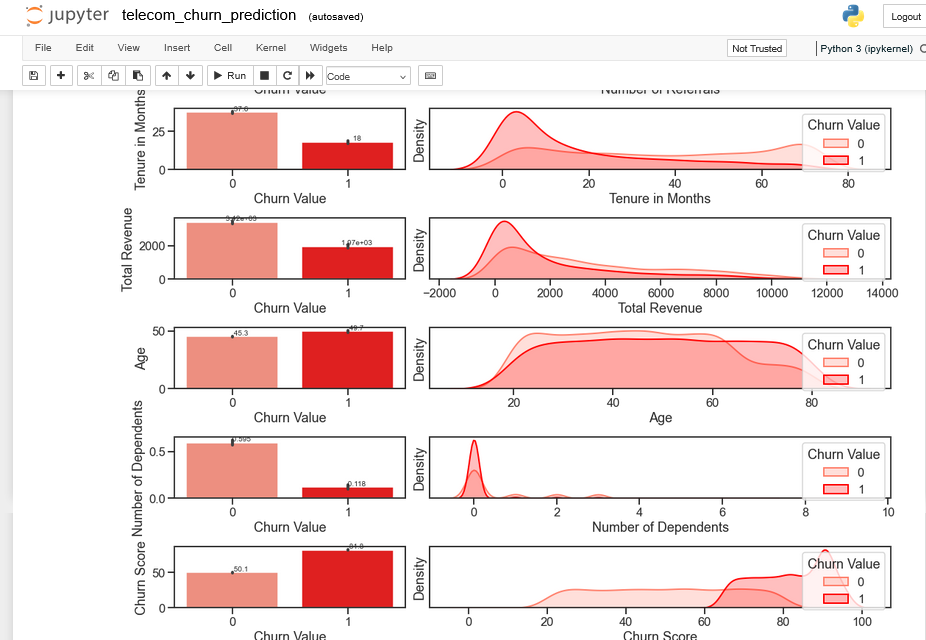Viewport: 926px width, 640px height.
Task: Rename notebook telecom_churn_prediction title
Action: (x=209, y=15)
